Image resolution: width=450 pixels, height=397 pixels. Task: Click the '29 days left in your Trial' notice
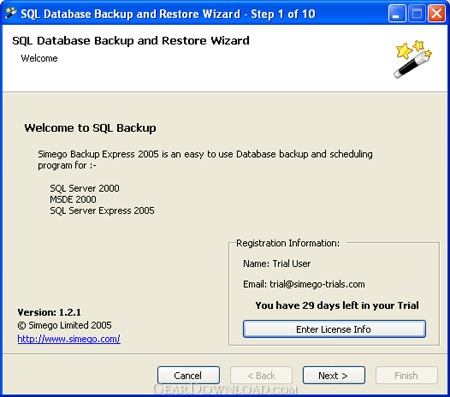tap(337, 305)
